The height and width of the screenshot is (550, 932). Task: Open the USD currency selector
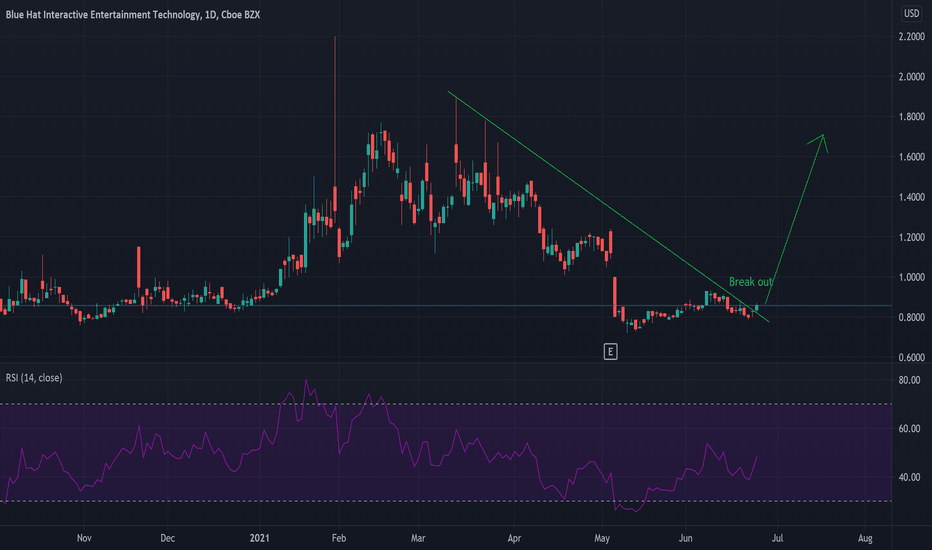click(911, 13)
